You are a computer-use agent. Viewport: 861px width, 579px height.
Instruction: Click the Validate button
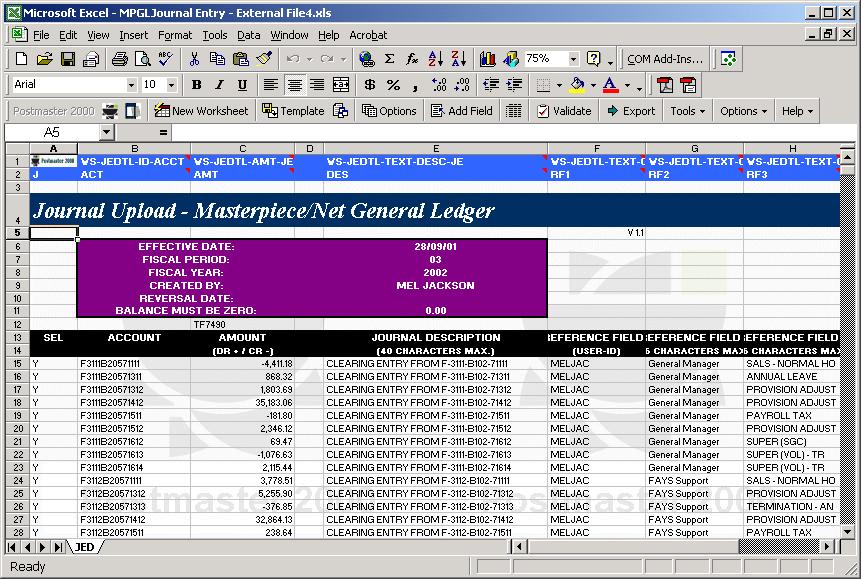coord(564,111)
